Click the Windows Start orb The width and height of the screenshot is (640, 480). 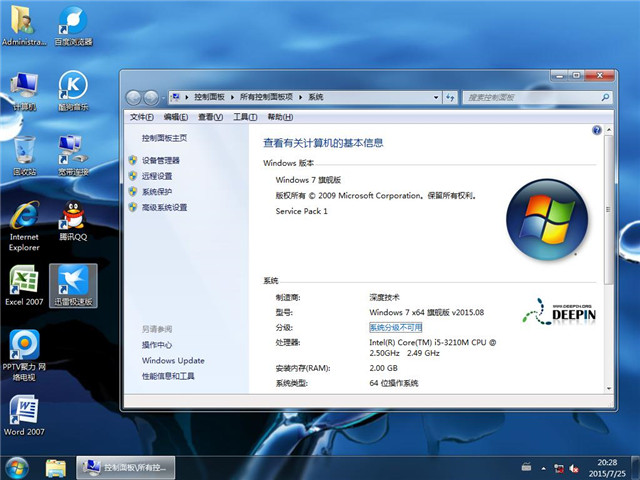(17, 467)
